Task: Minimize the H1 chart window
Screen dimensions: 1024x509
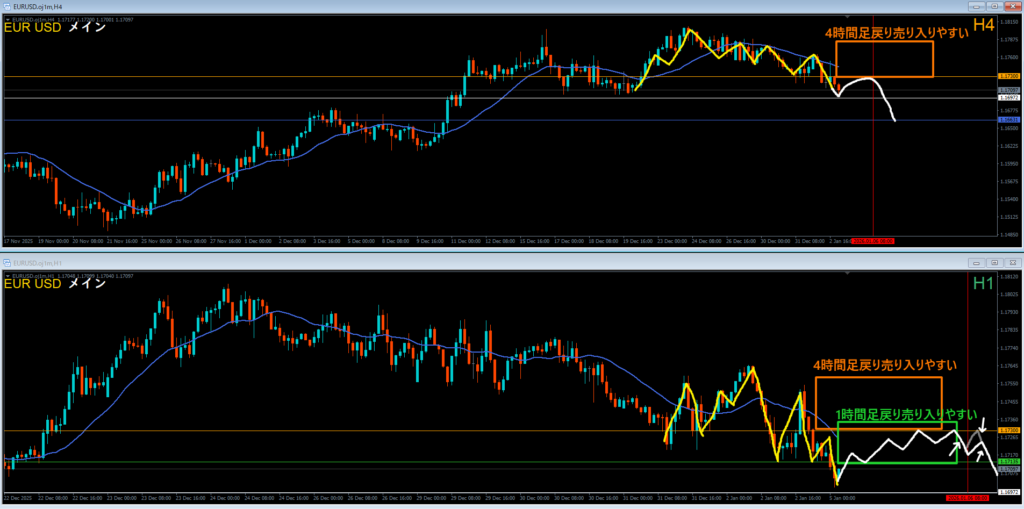Action: point(975,262)
